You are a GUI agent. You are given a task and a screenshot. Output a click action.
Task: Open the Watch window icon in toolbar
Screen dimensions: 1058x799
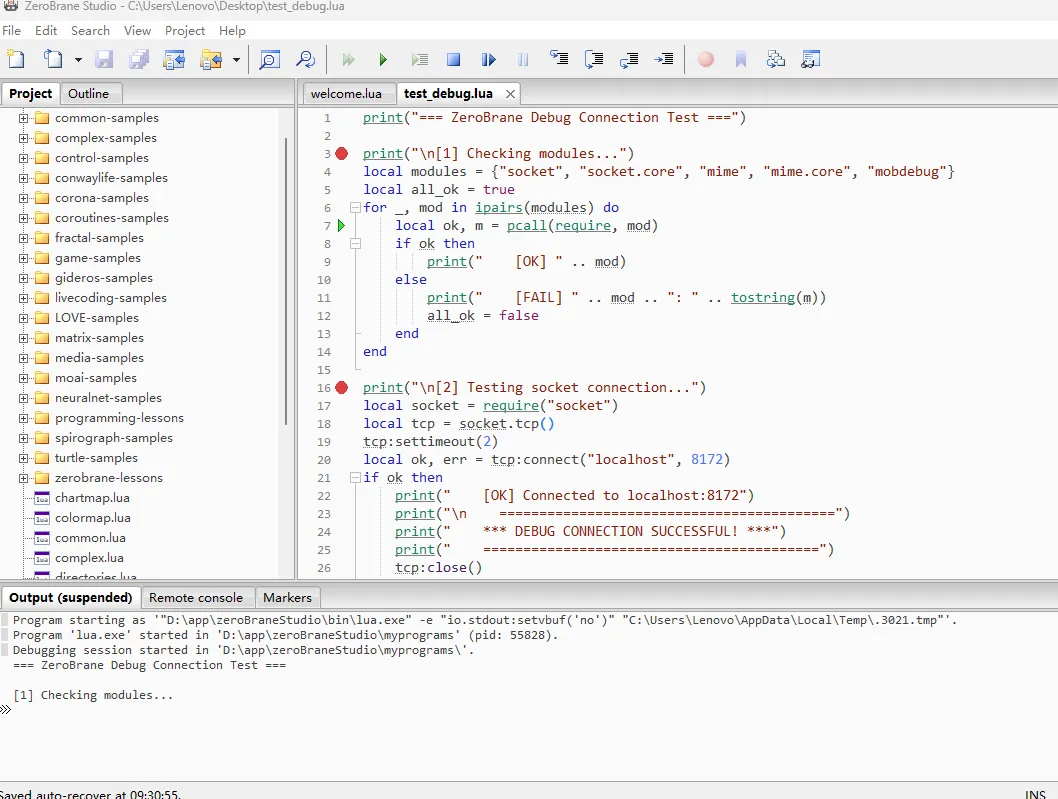(811, 60)
